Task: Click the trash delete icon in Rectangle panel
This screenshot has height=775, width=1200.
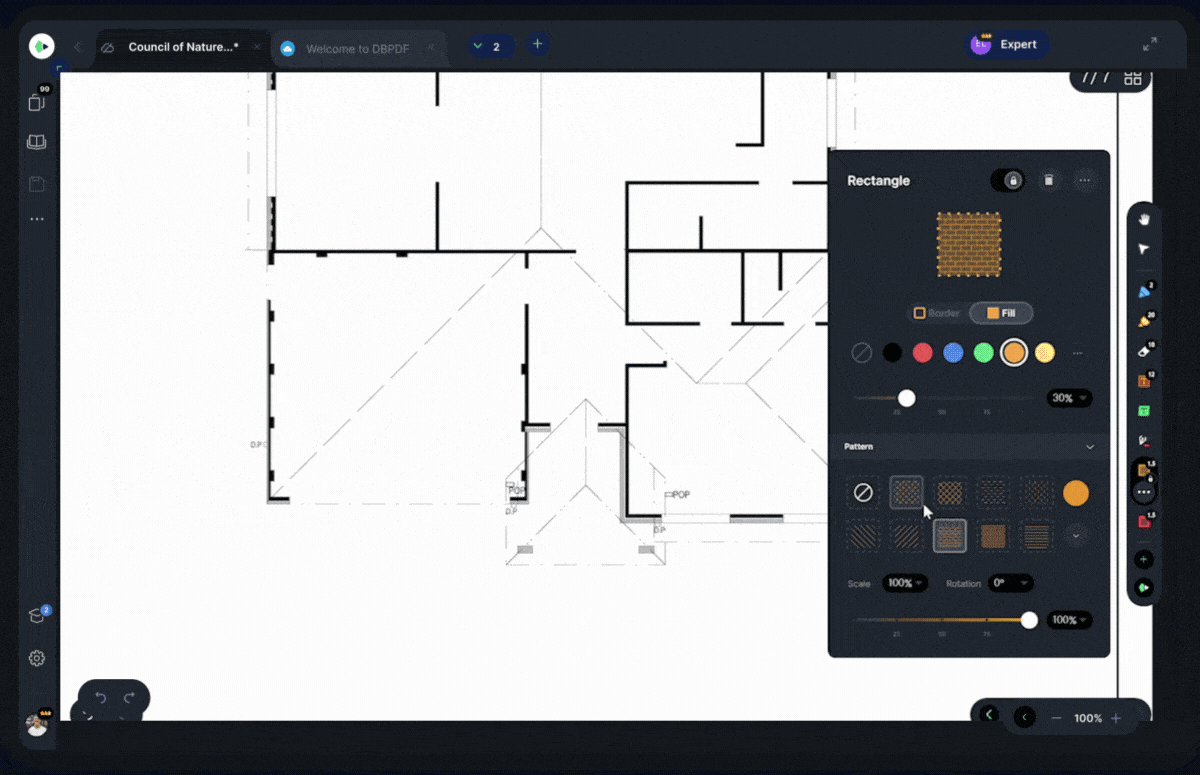Action: coord(1048,181)
